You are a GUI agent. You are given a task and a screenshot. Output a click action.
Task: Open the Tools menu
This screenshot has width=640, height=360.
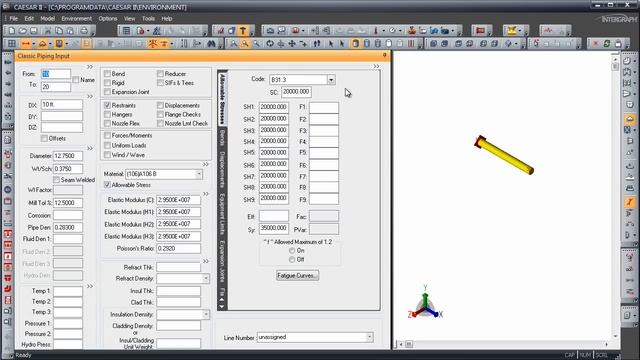coord(148,18)
